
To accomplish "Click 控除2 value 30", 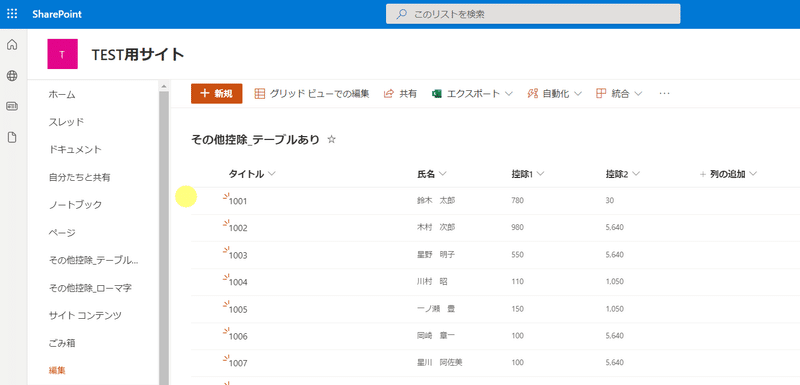I will tap(610, 200).
